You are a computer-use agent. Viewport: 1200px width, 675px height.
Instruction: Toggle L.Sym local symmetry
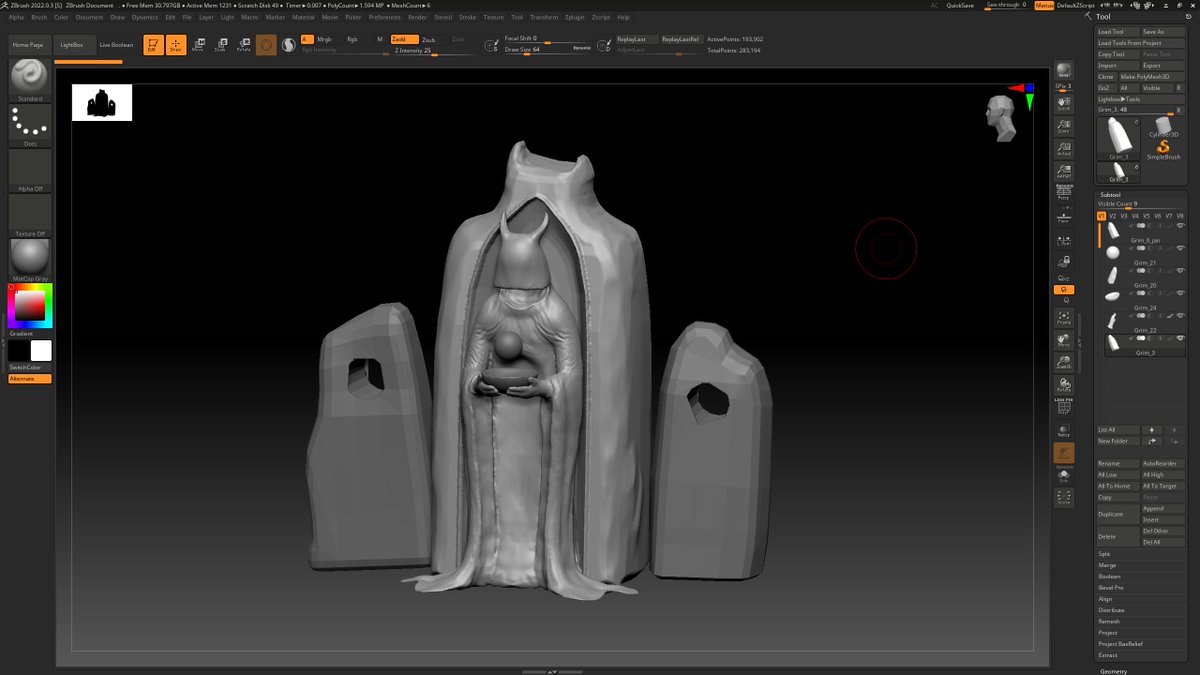coord(1064,239)
